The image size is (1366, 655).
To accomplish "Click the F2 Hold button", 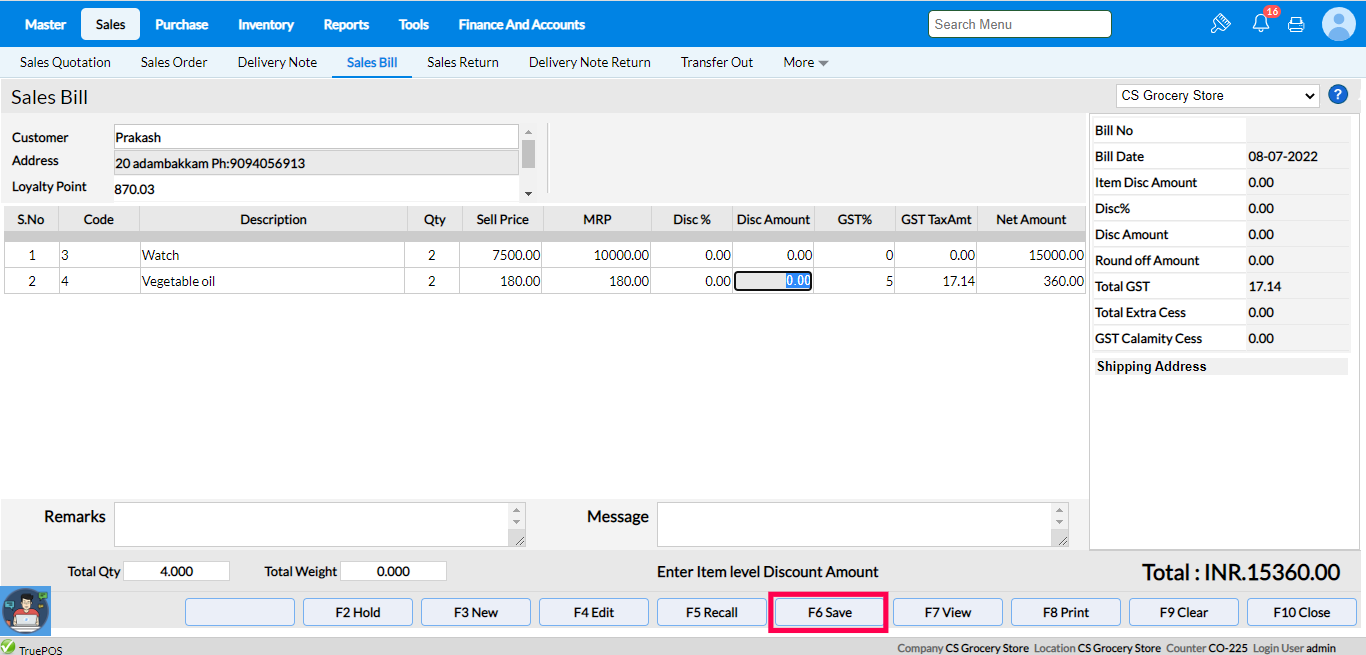I will click(x=358, y=612).
